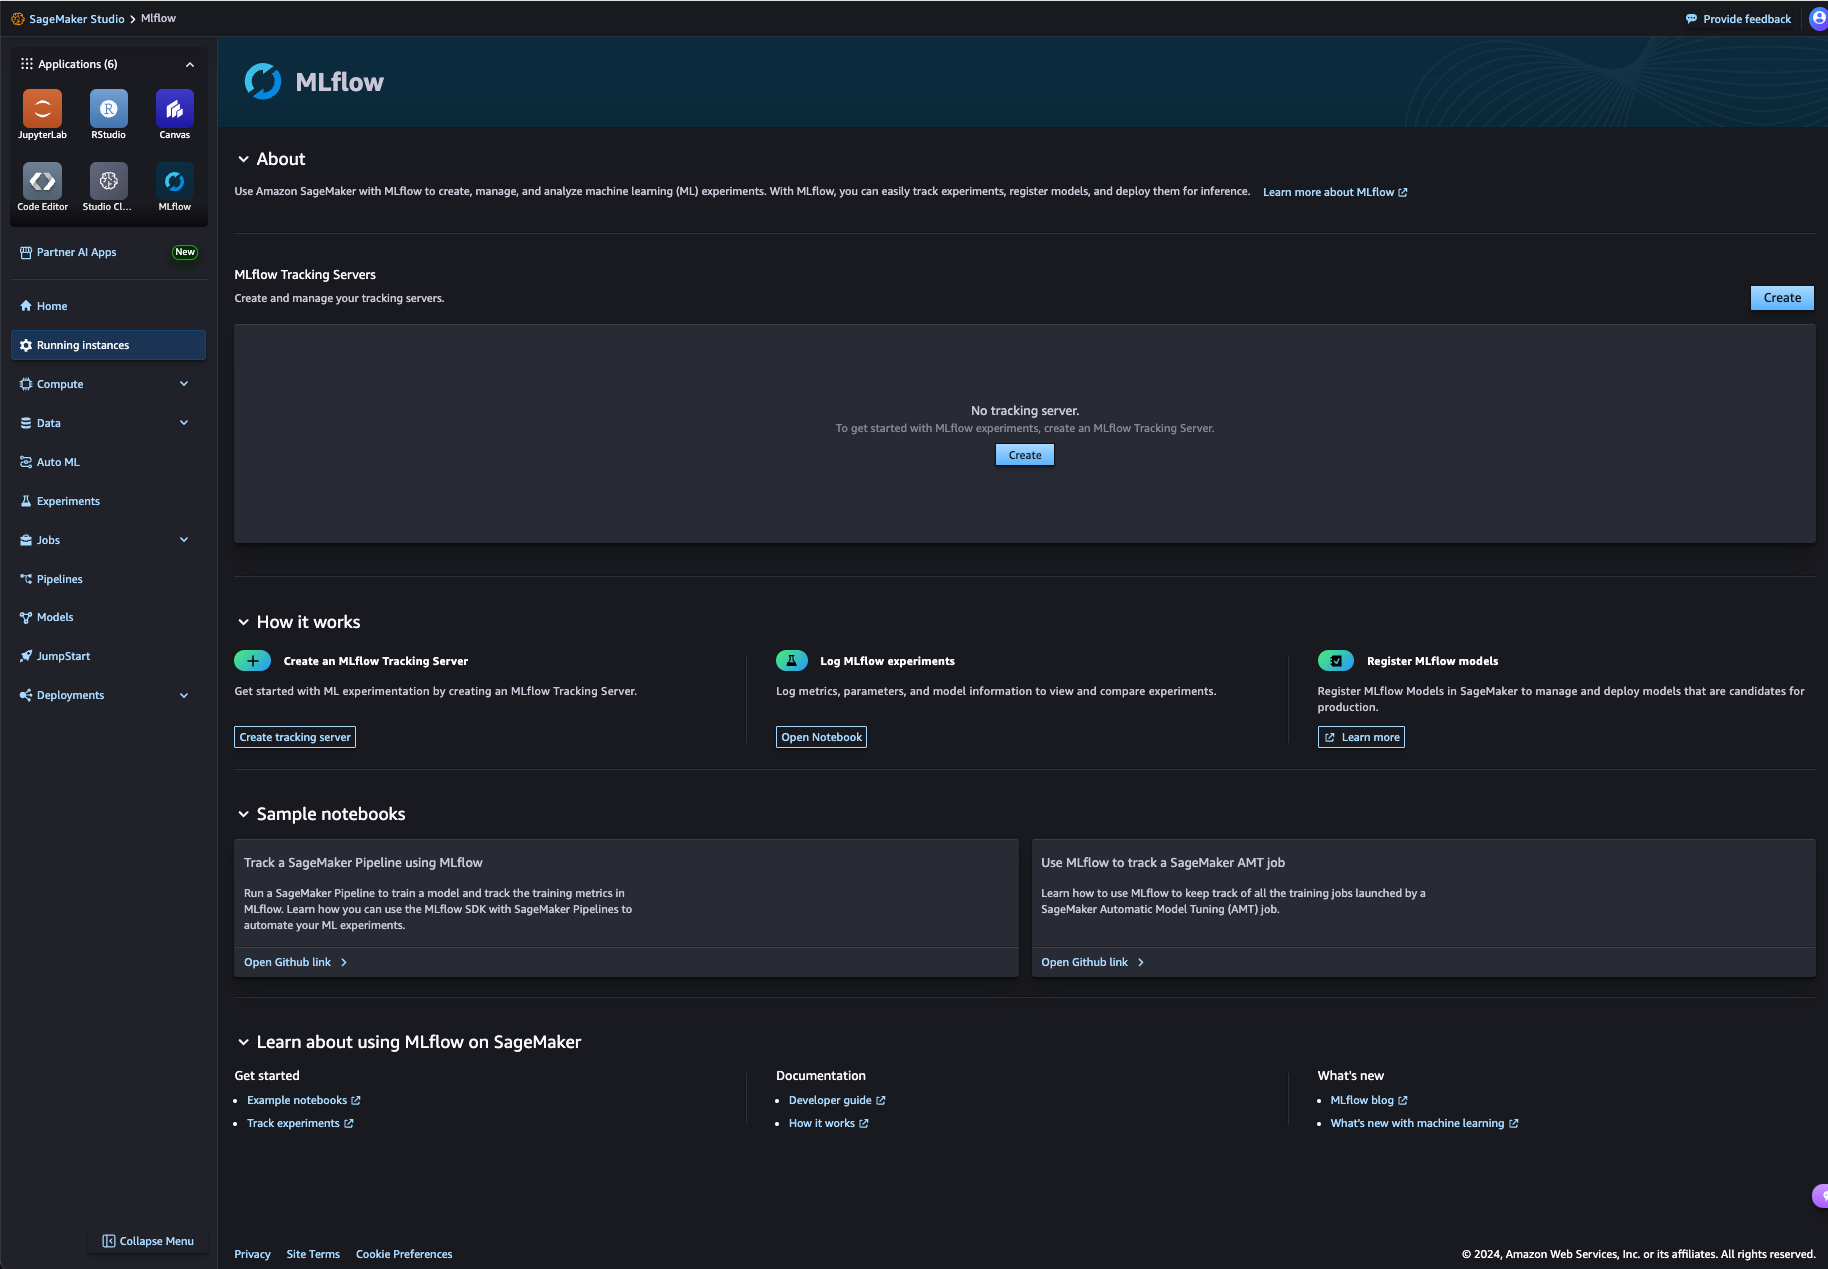Screen dimensions: 1828x1269
Task: Expand the Deployments menu chevron
Action: (x=184, y=696)
